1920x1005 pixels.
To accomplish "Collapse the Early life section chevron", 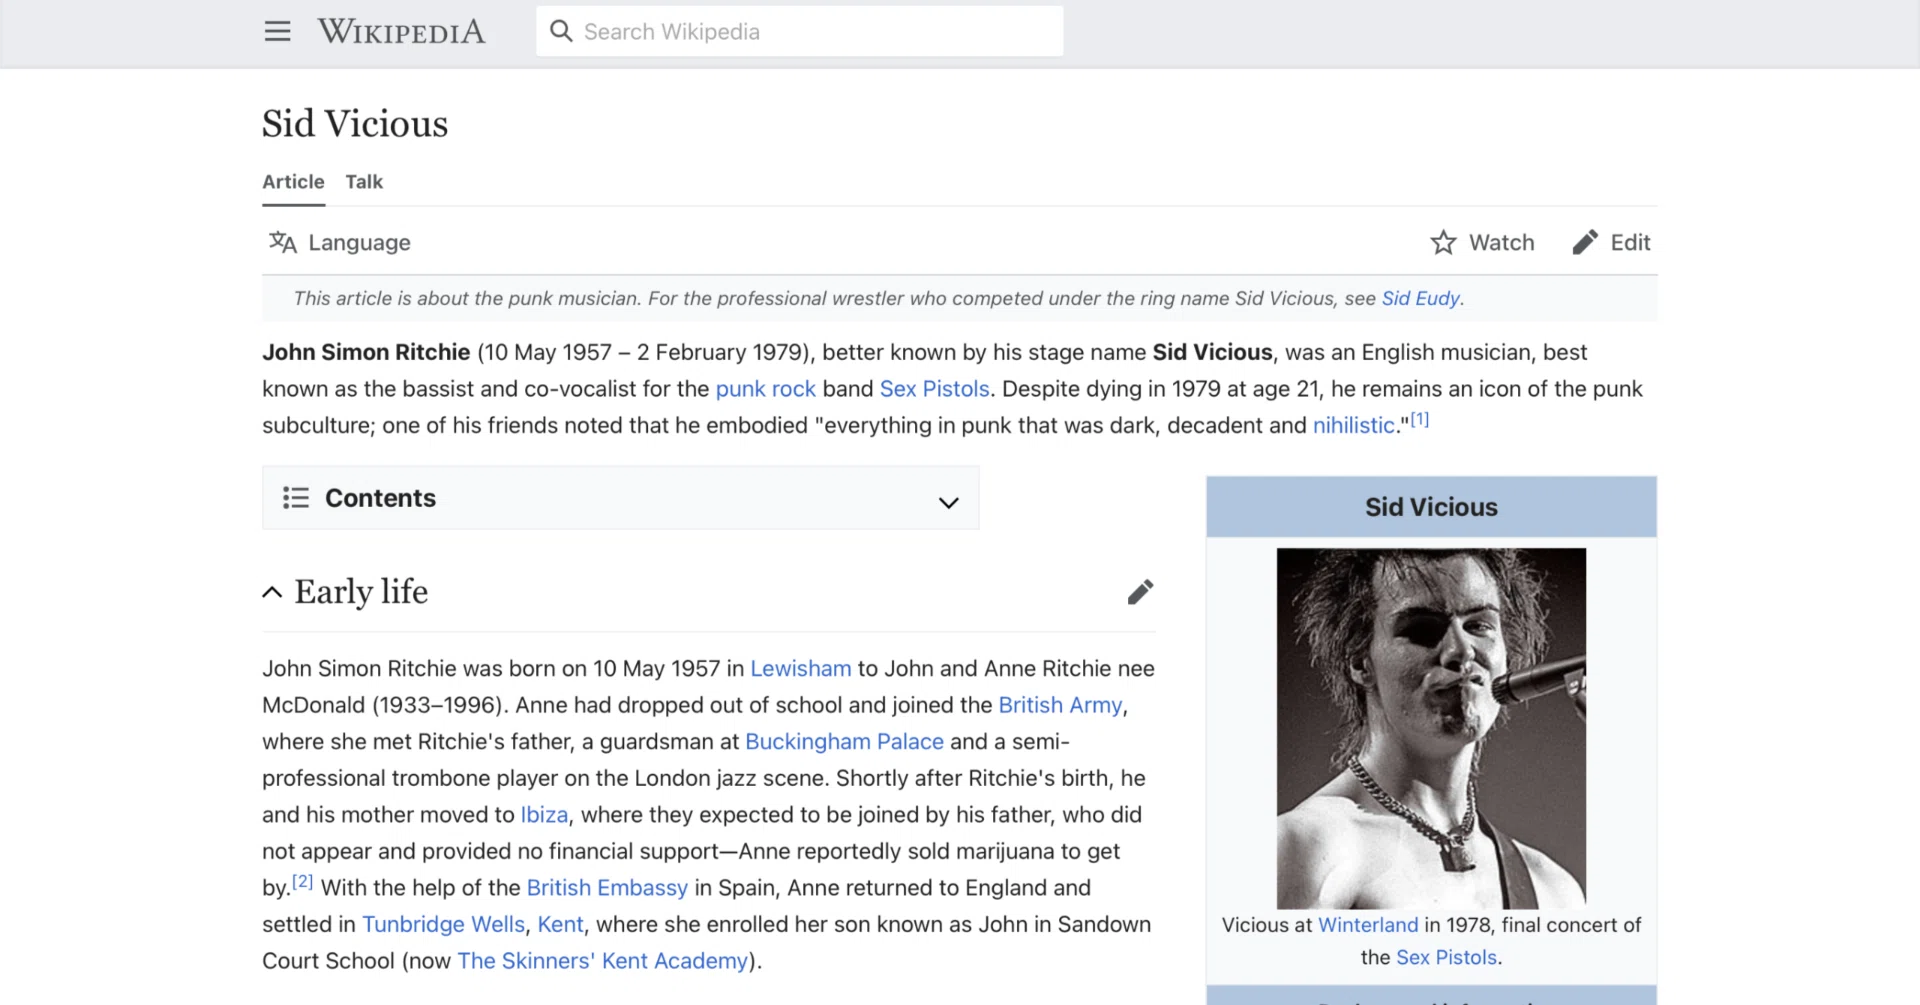I will (272, 592).
